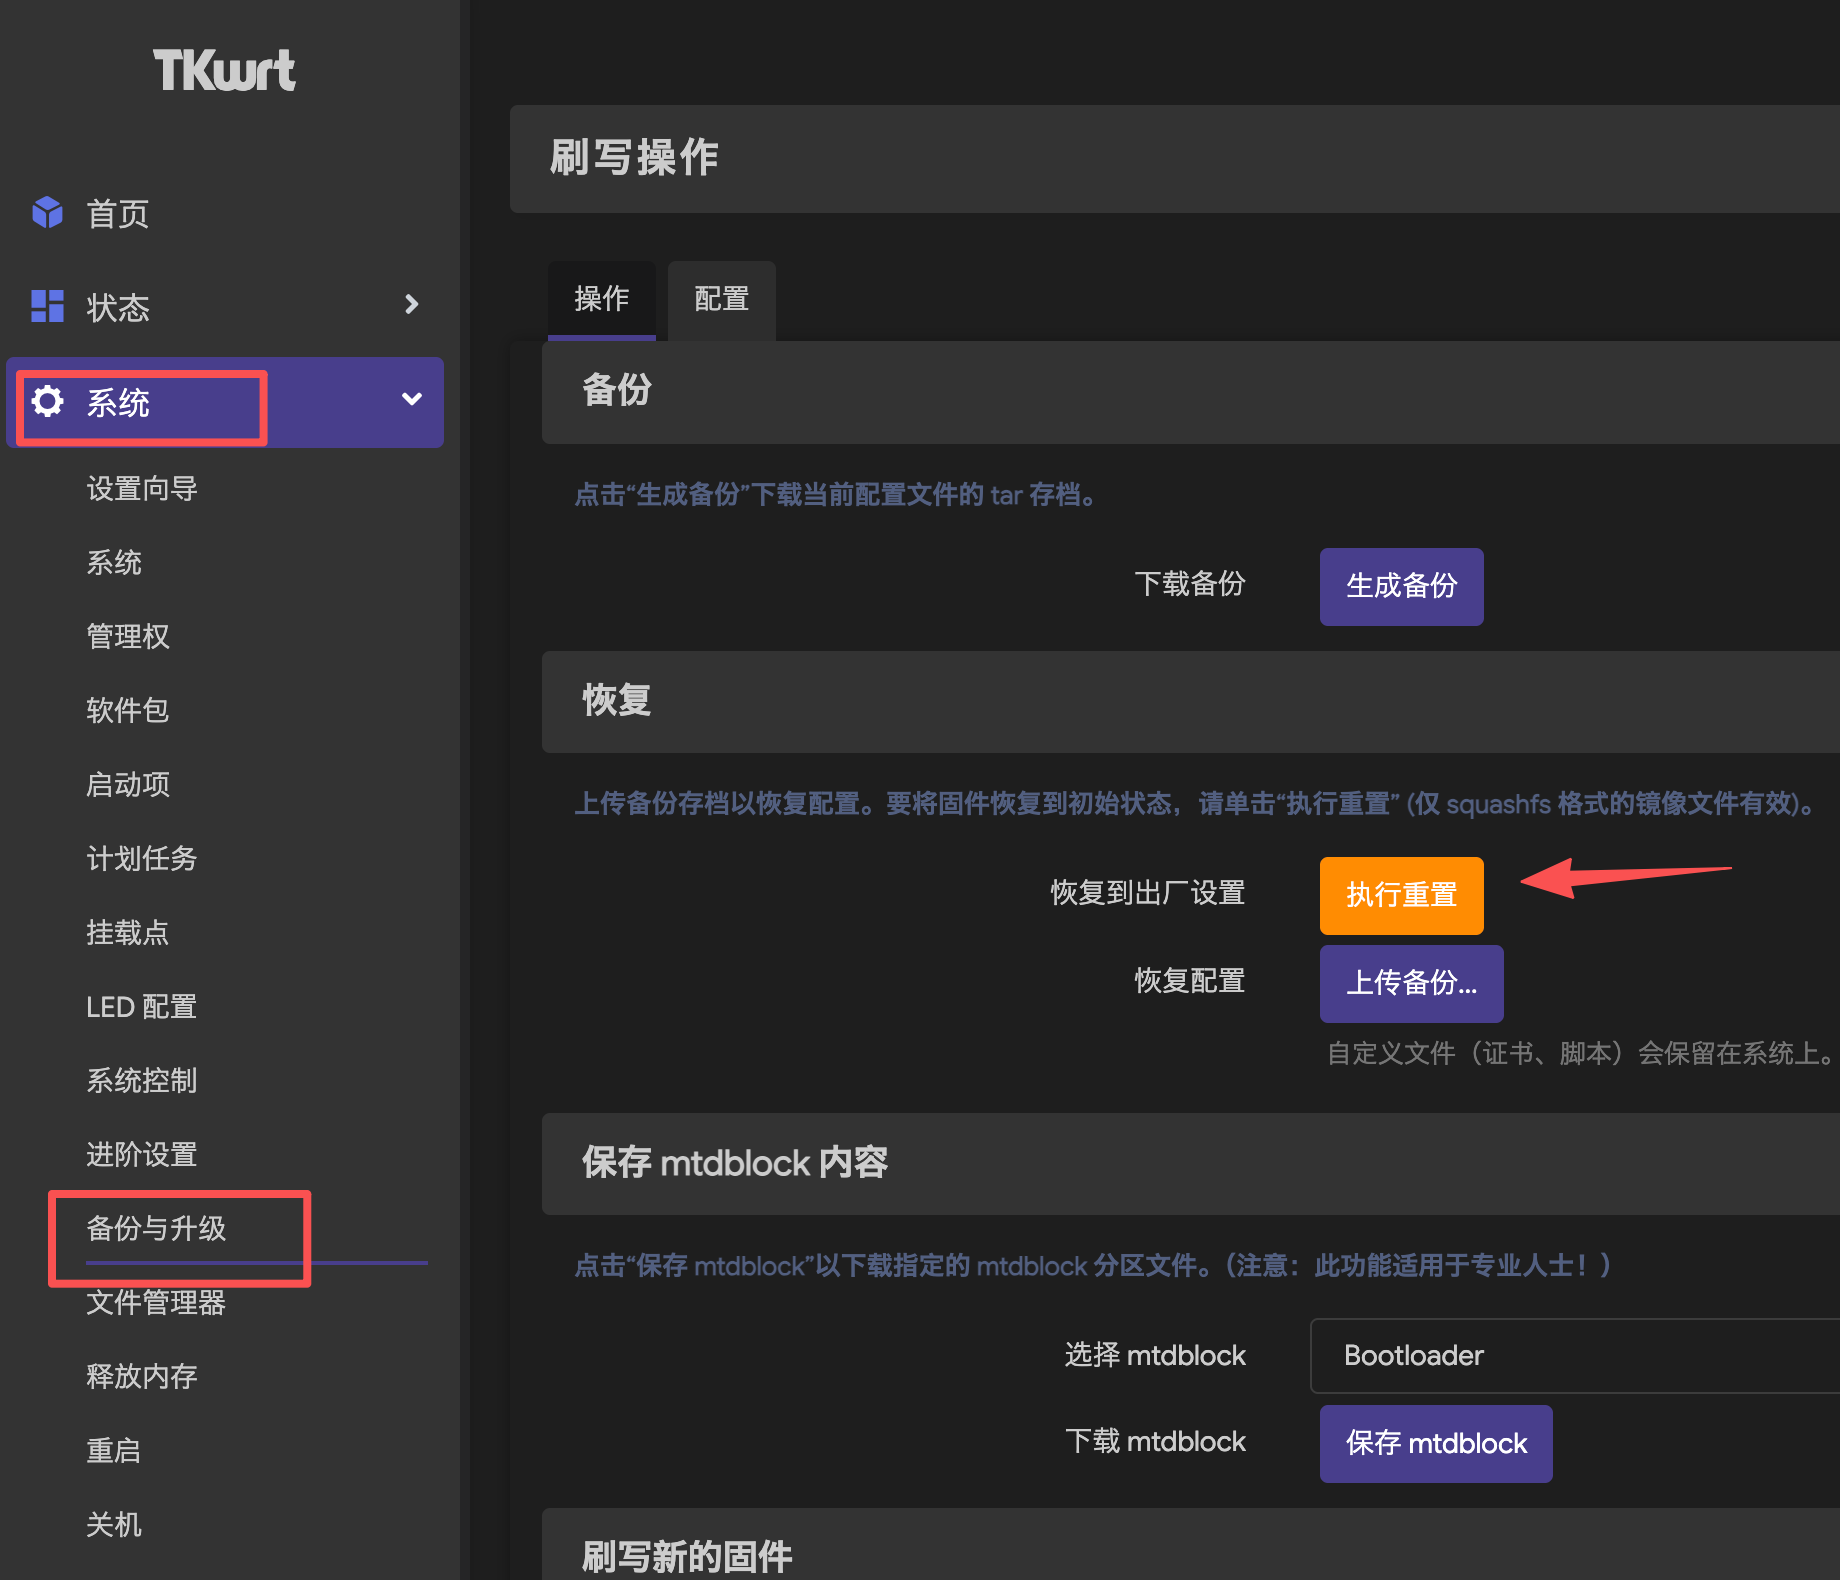Open the 软件包 page

(128, 711)
